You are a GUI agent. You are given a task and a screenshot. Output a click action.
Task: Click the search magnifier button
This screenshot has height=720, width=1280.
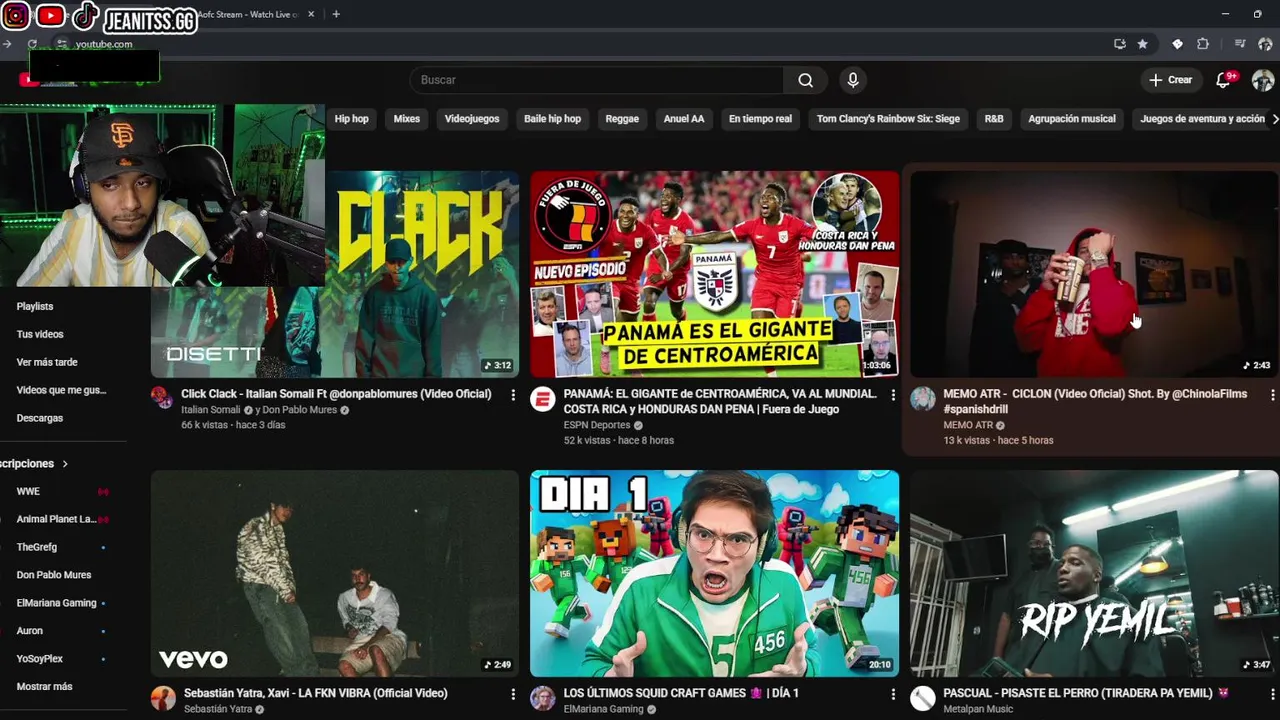805,80
